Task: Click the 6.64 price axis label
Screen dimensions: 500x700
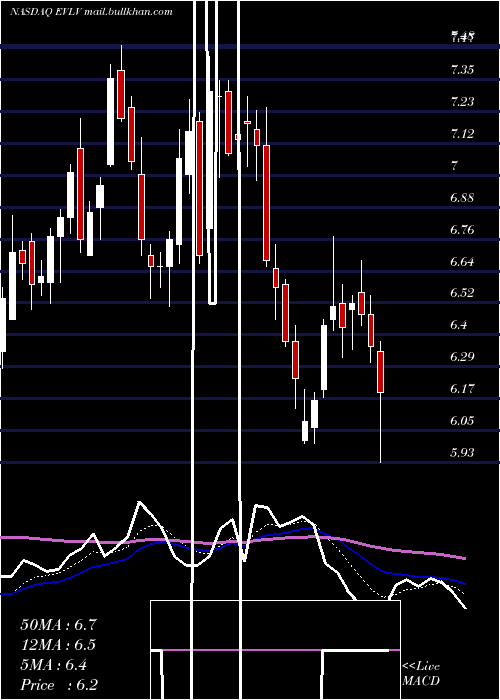Action: pyautogui.click(x=462, y=261)
